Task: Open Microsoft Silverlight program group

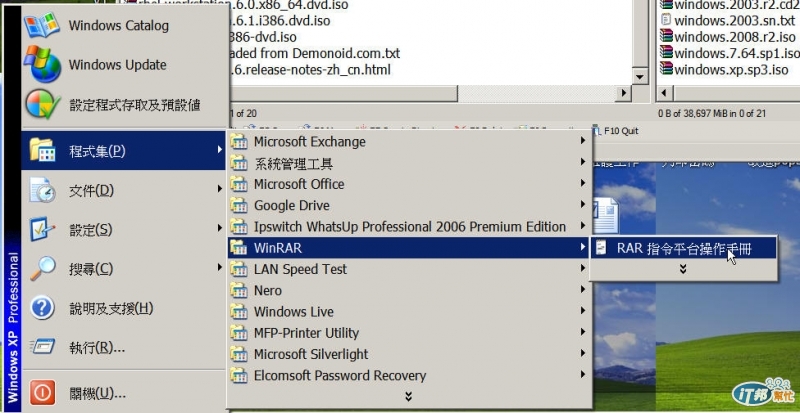Action: pos(410,354)
